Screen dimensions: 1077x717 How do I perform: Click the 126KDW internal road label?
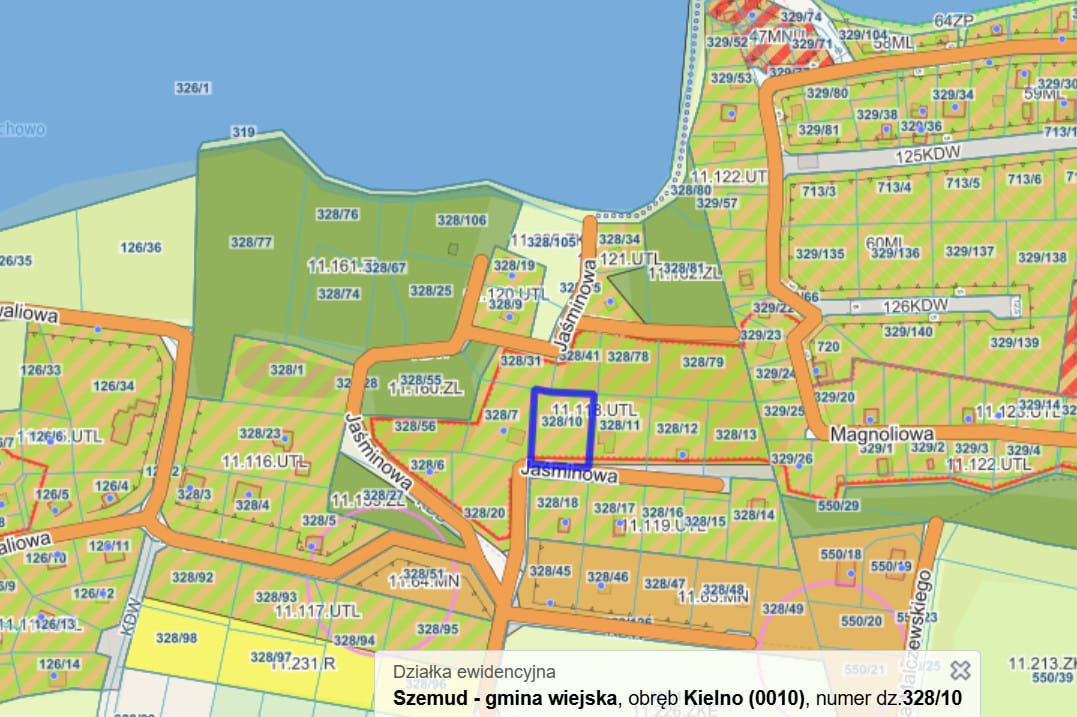pos(914,306)
